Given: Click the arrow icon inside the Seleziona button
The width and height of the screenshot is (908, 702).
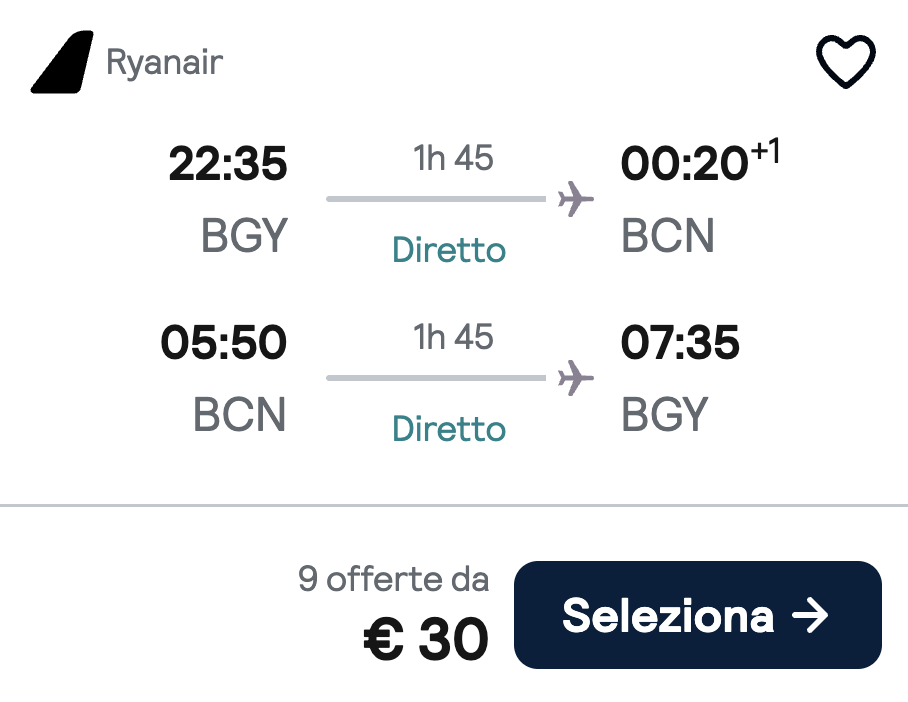Looking at the screenshot, I should tap(812, 615).
